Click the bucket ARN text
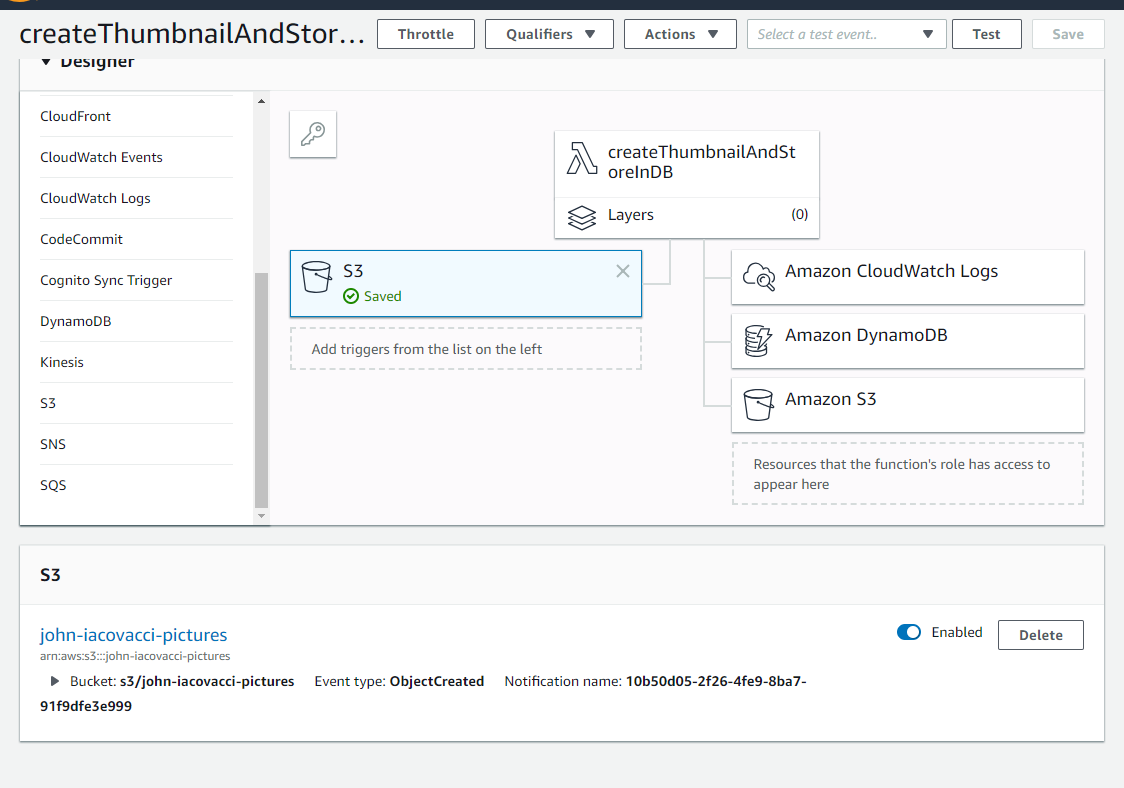The height and width of the screenshot is (788, 1124). [135, 656]
